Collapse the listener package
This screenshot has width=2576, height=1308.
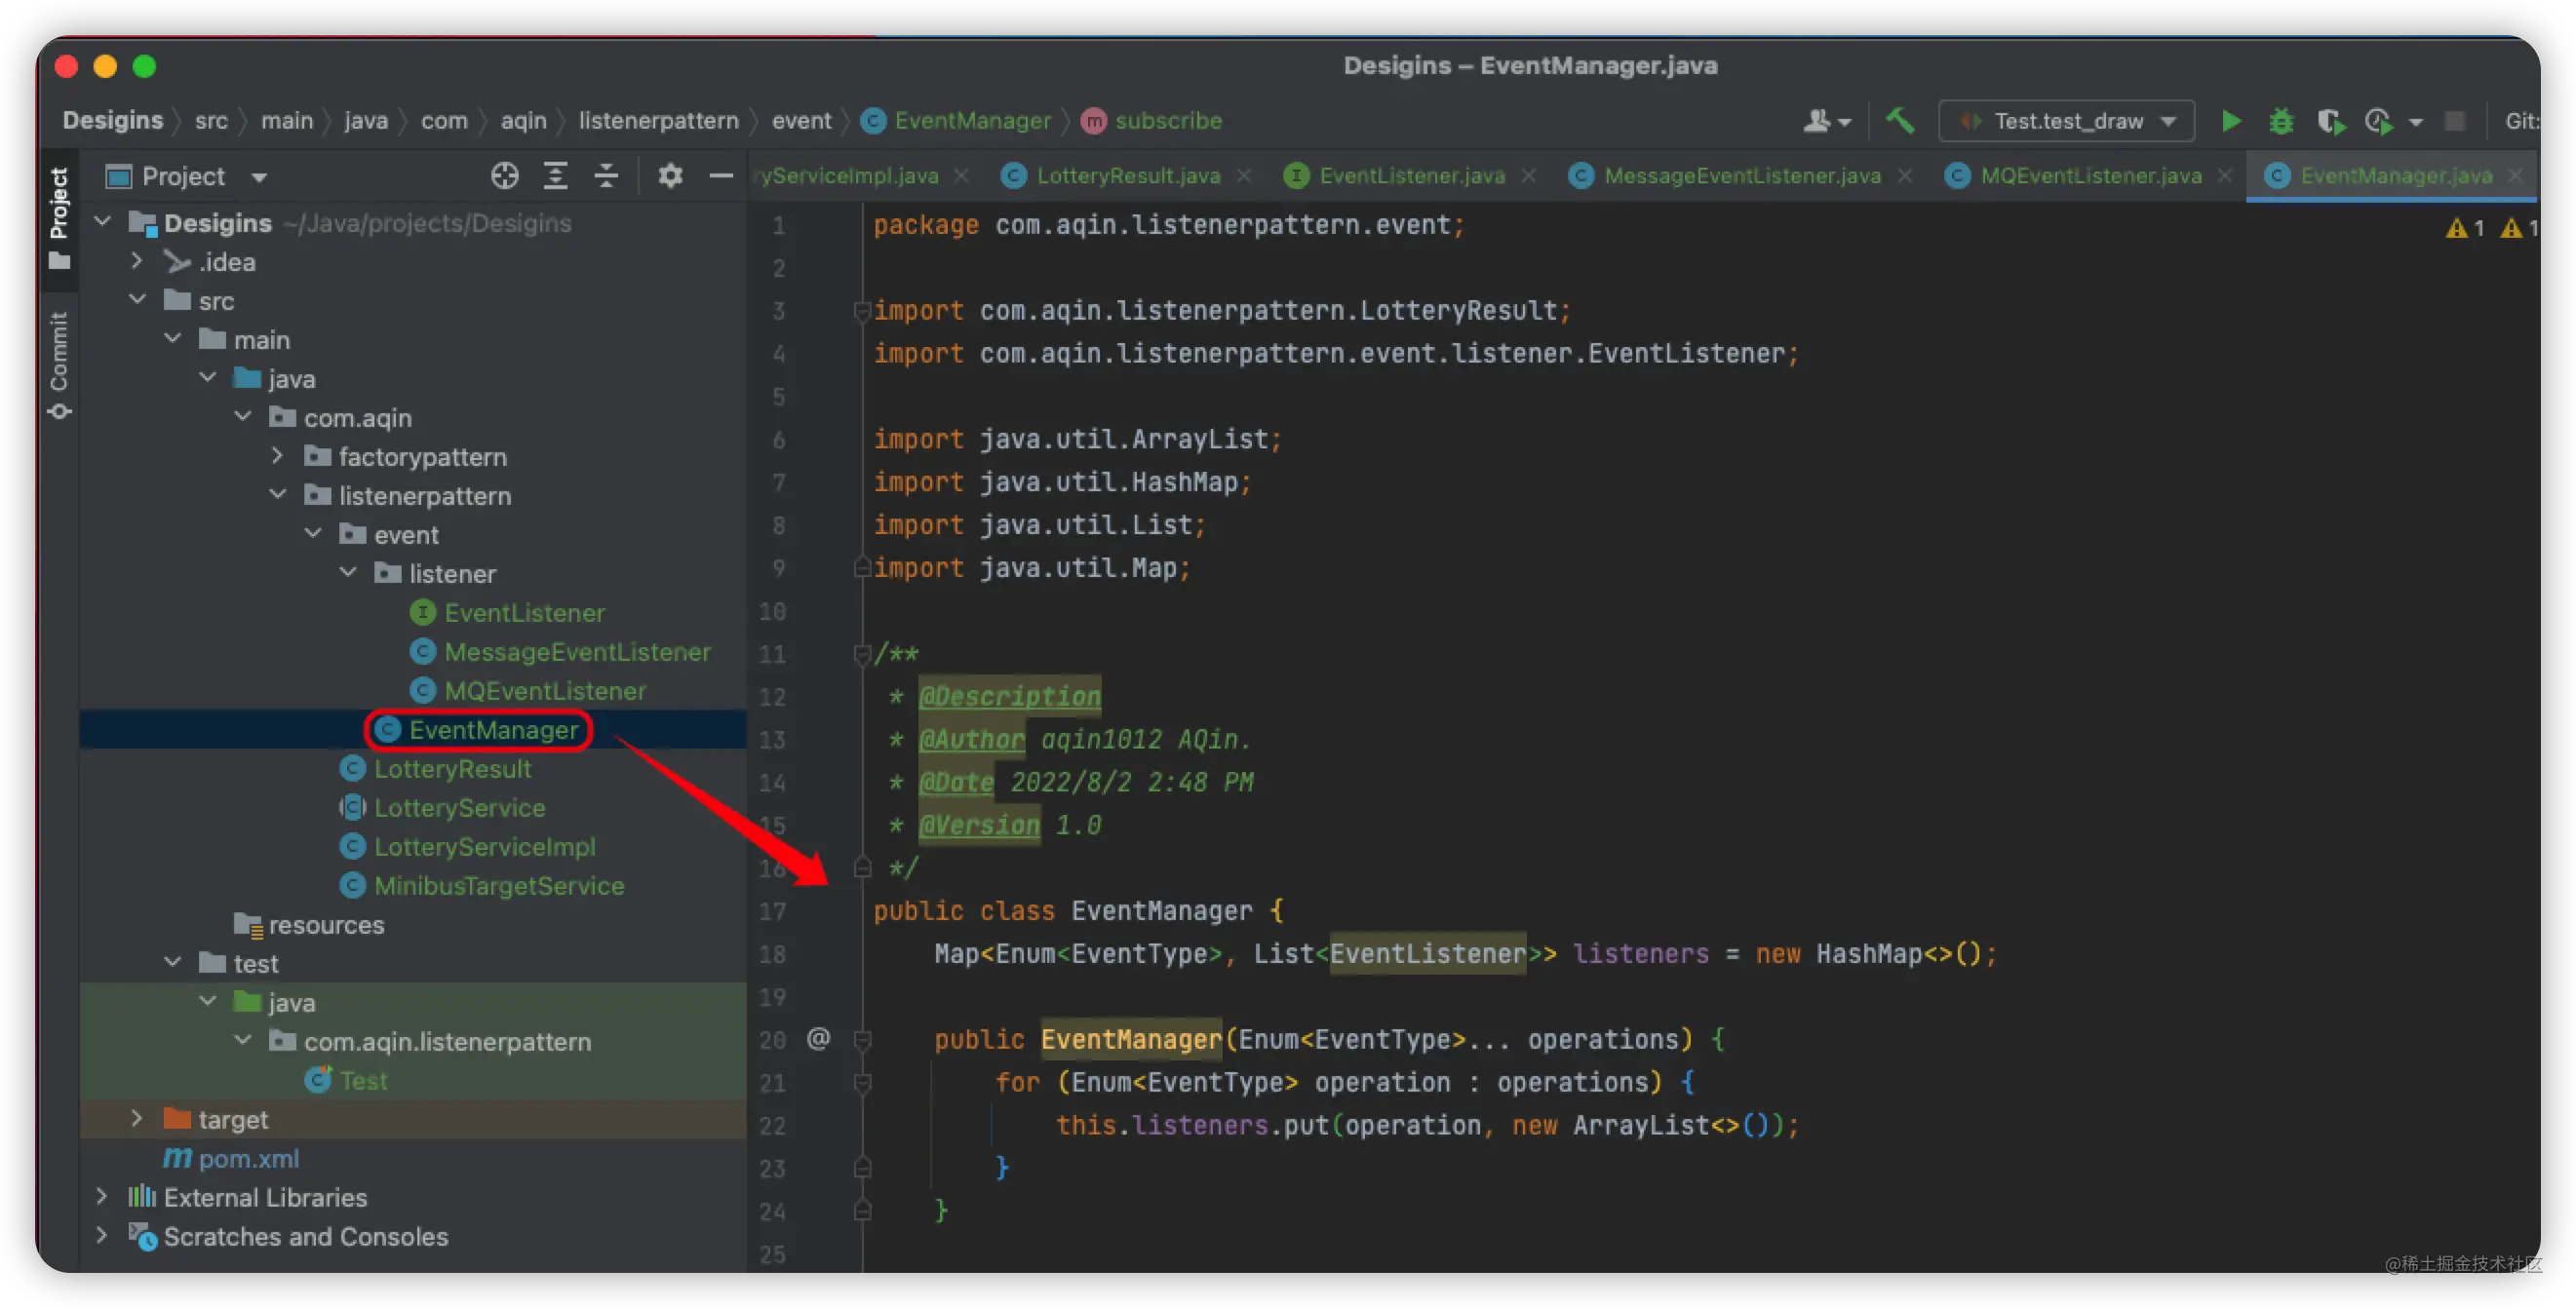348,572
